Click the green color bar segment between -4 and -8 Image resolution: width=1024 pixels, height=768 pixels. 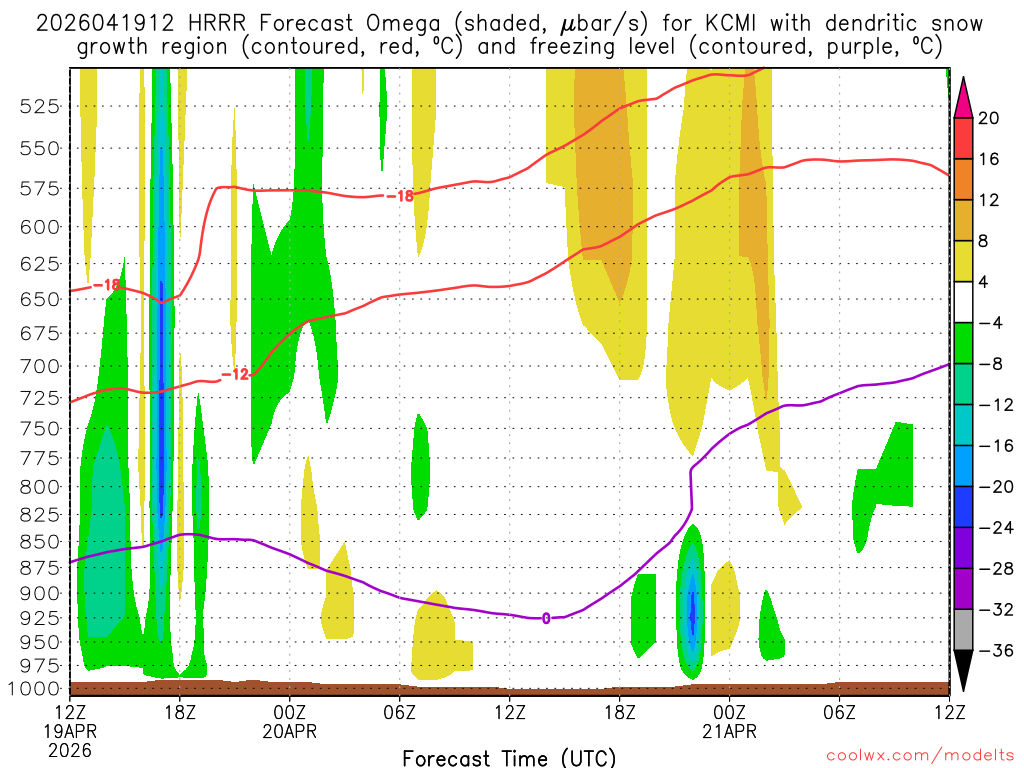tap(963, 344)
